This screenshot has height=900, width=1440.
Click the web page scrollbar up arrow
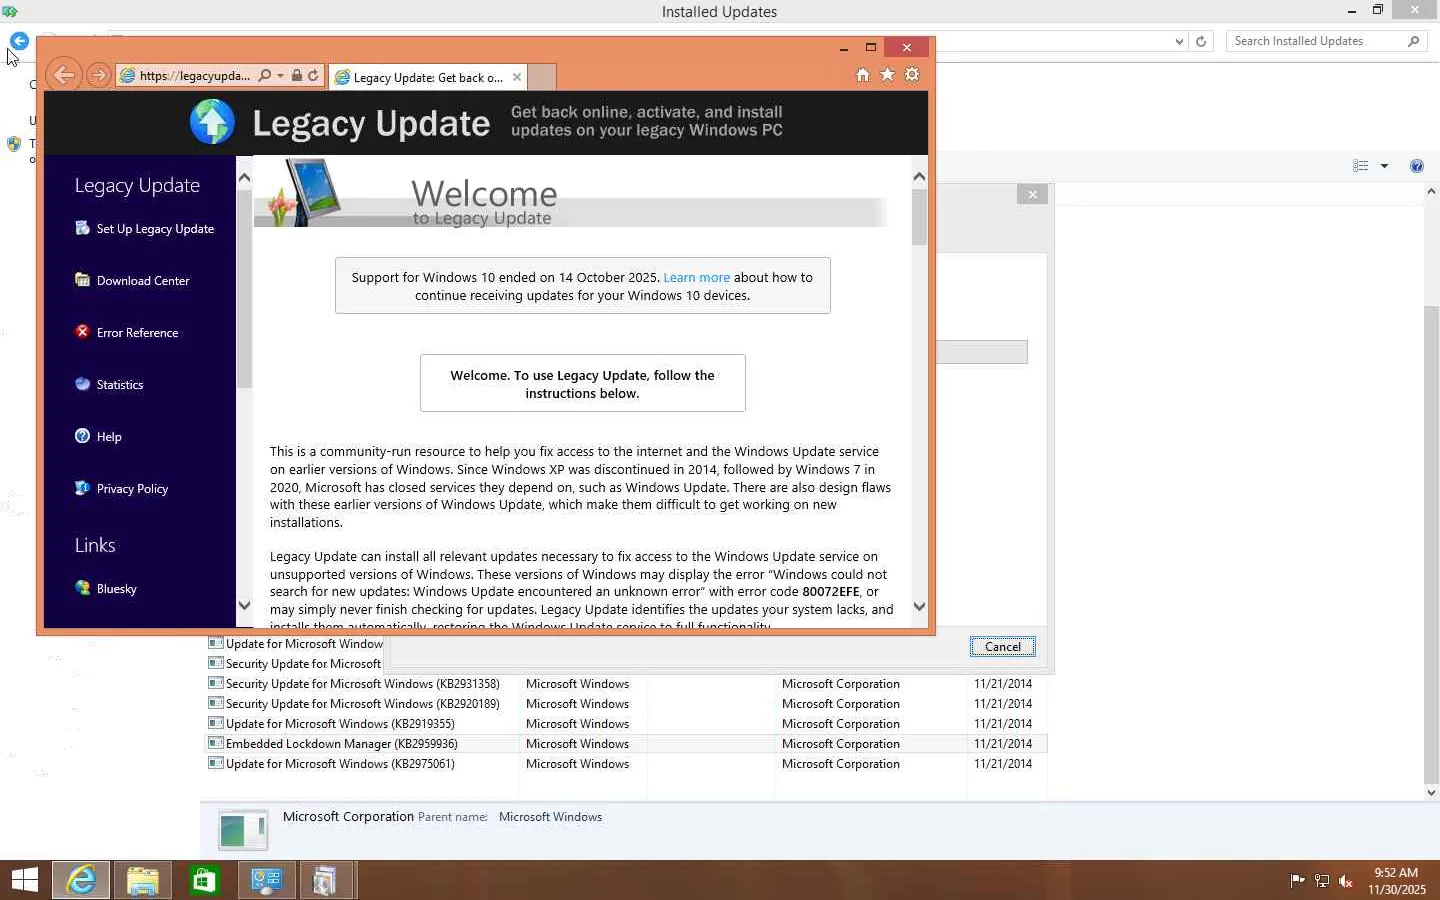click(919, 177)
